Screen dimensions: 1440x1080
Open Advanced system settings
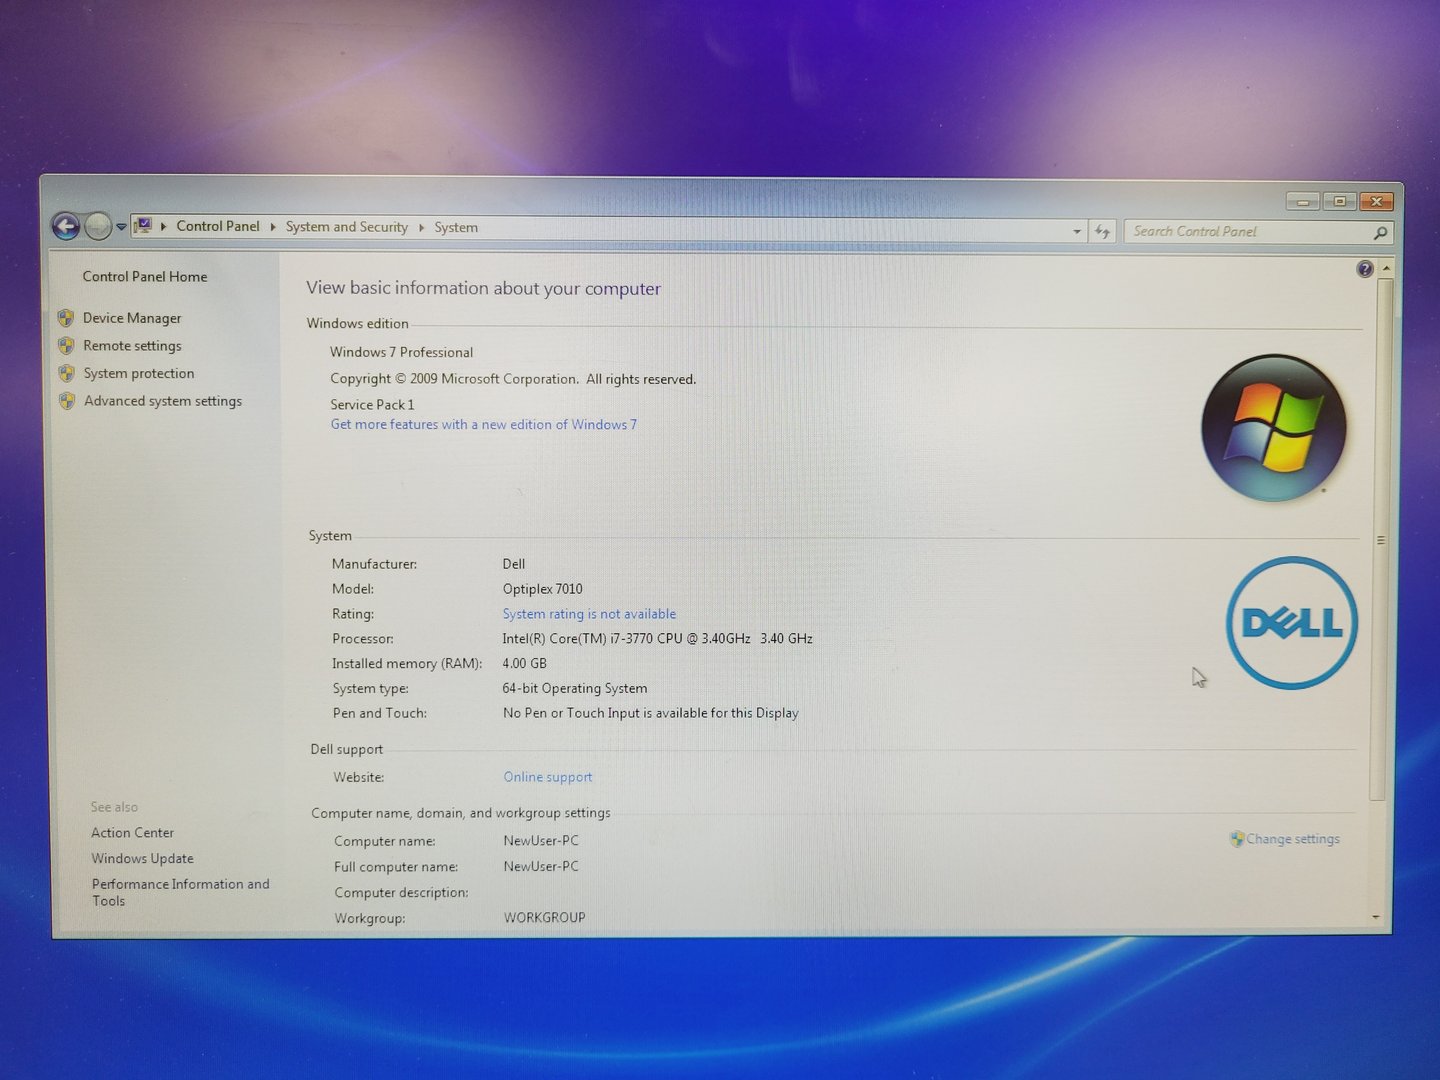[163, 401]
